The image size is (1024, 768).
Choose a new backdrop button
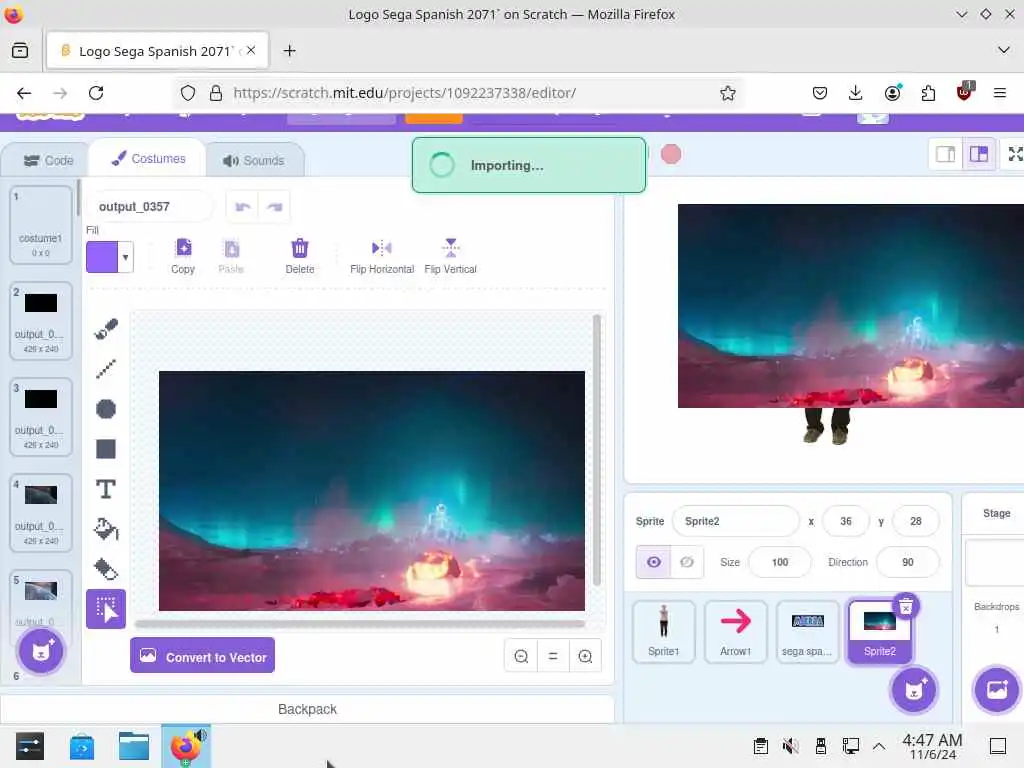pos(997,690)
